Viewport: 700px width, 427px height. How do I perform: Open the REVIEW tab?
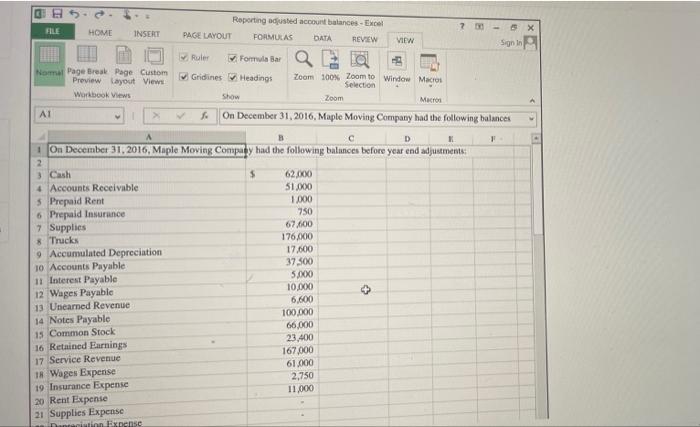tap(364, 39)
